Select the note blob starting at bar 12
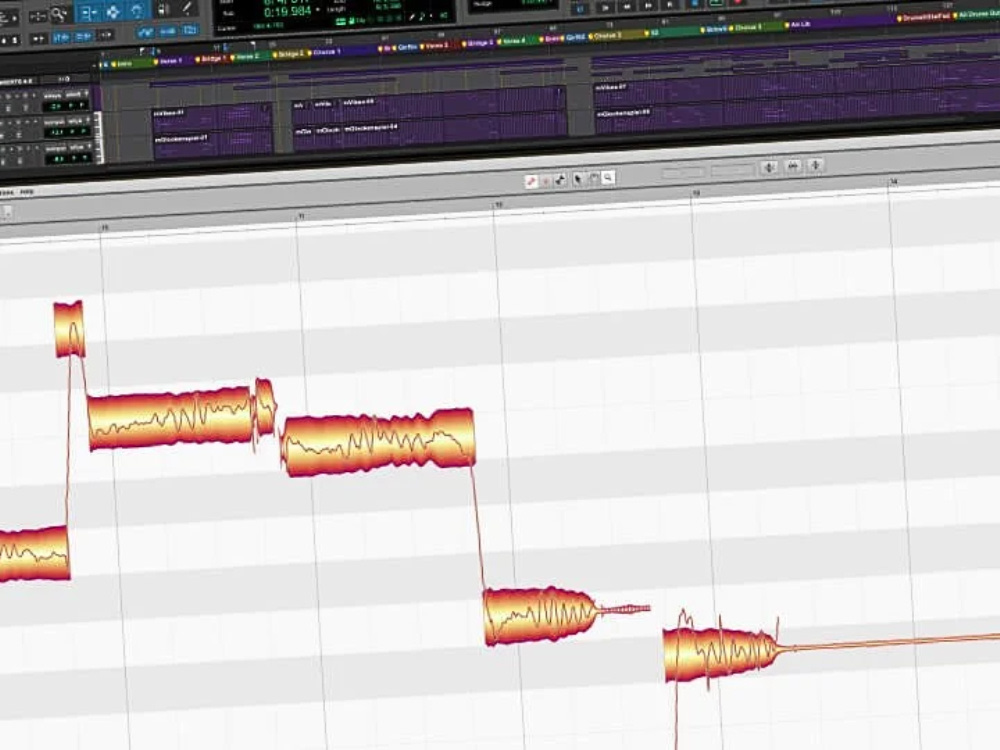Image resolution: width=1000 pixels, height=750 pixels. (x=541, y=617)
